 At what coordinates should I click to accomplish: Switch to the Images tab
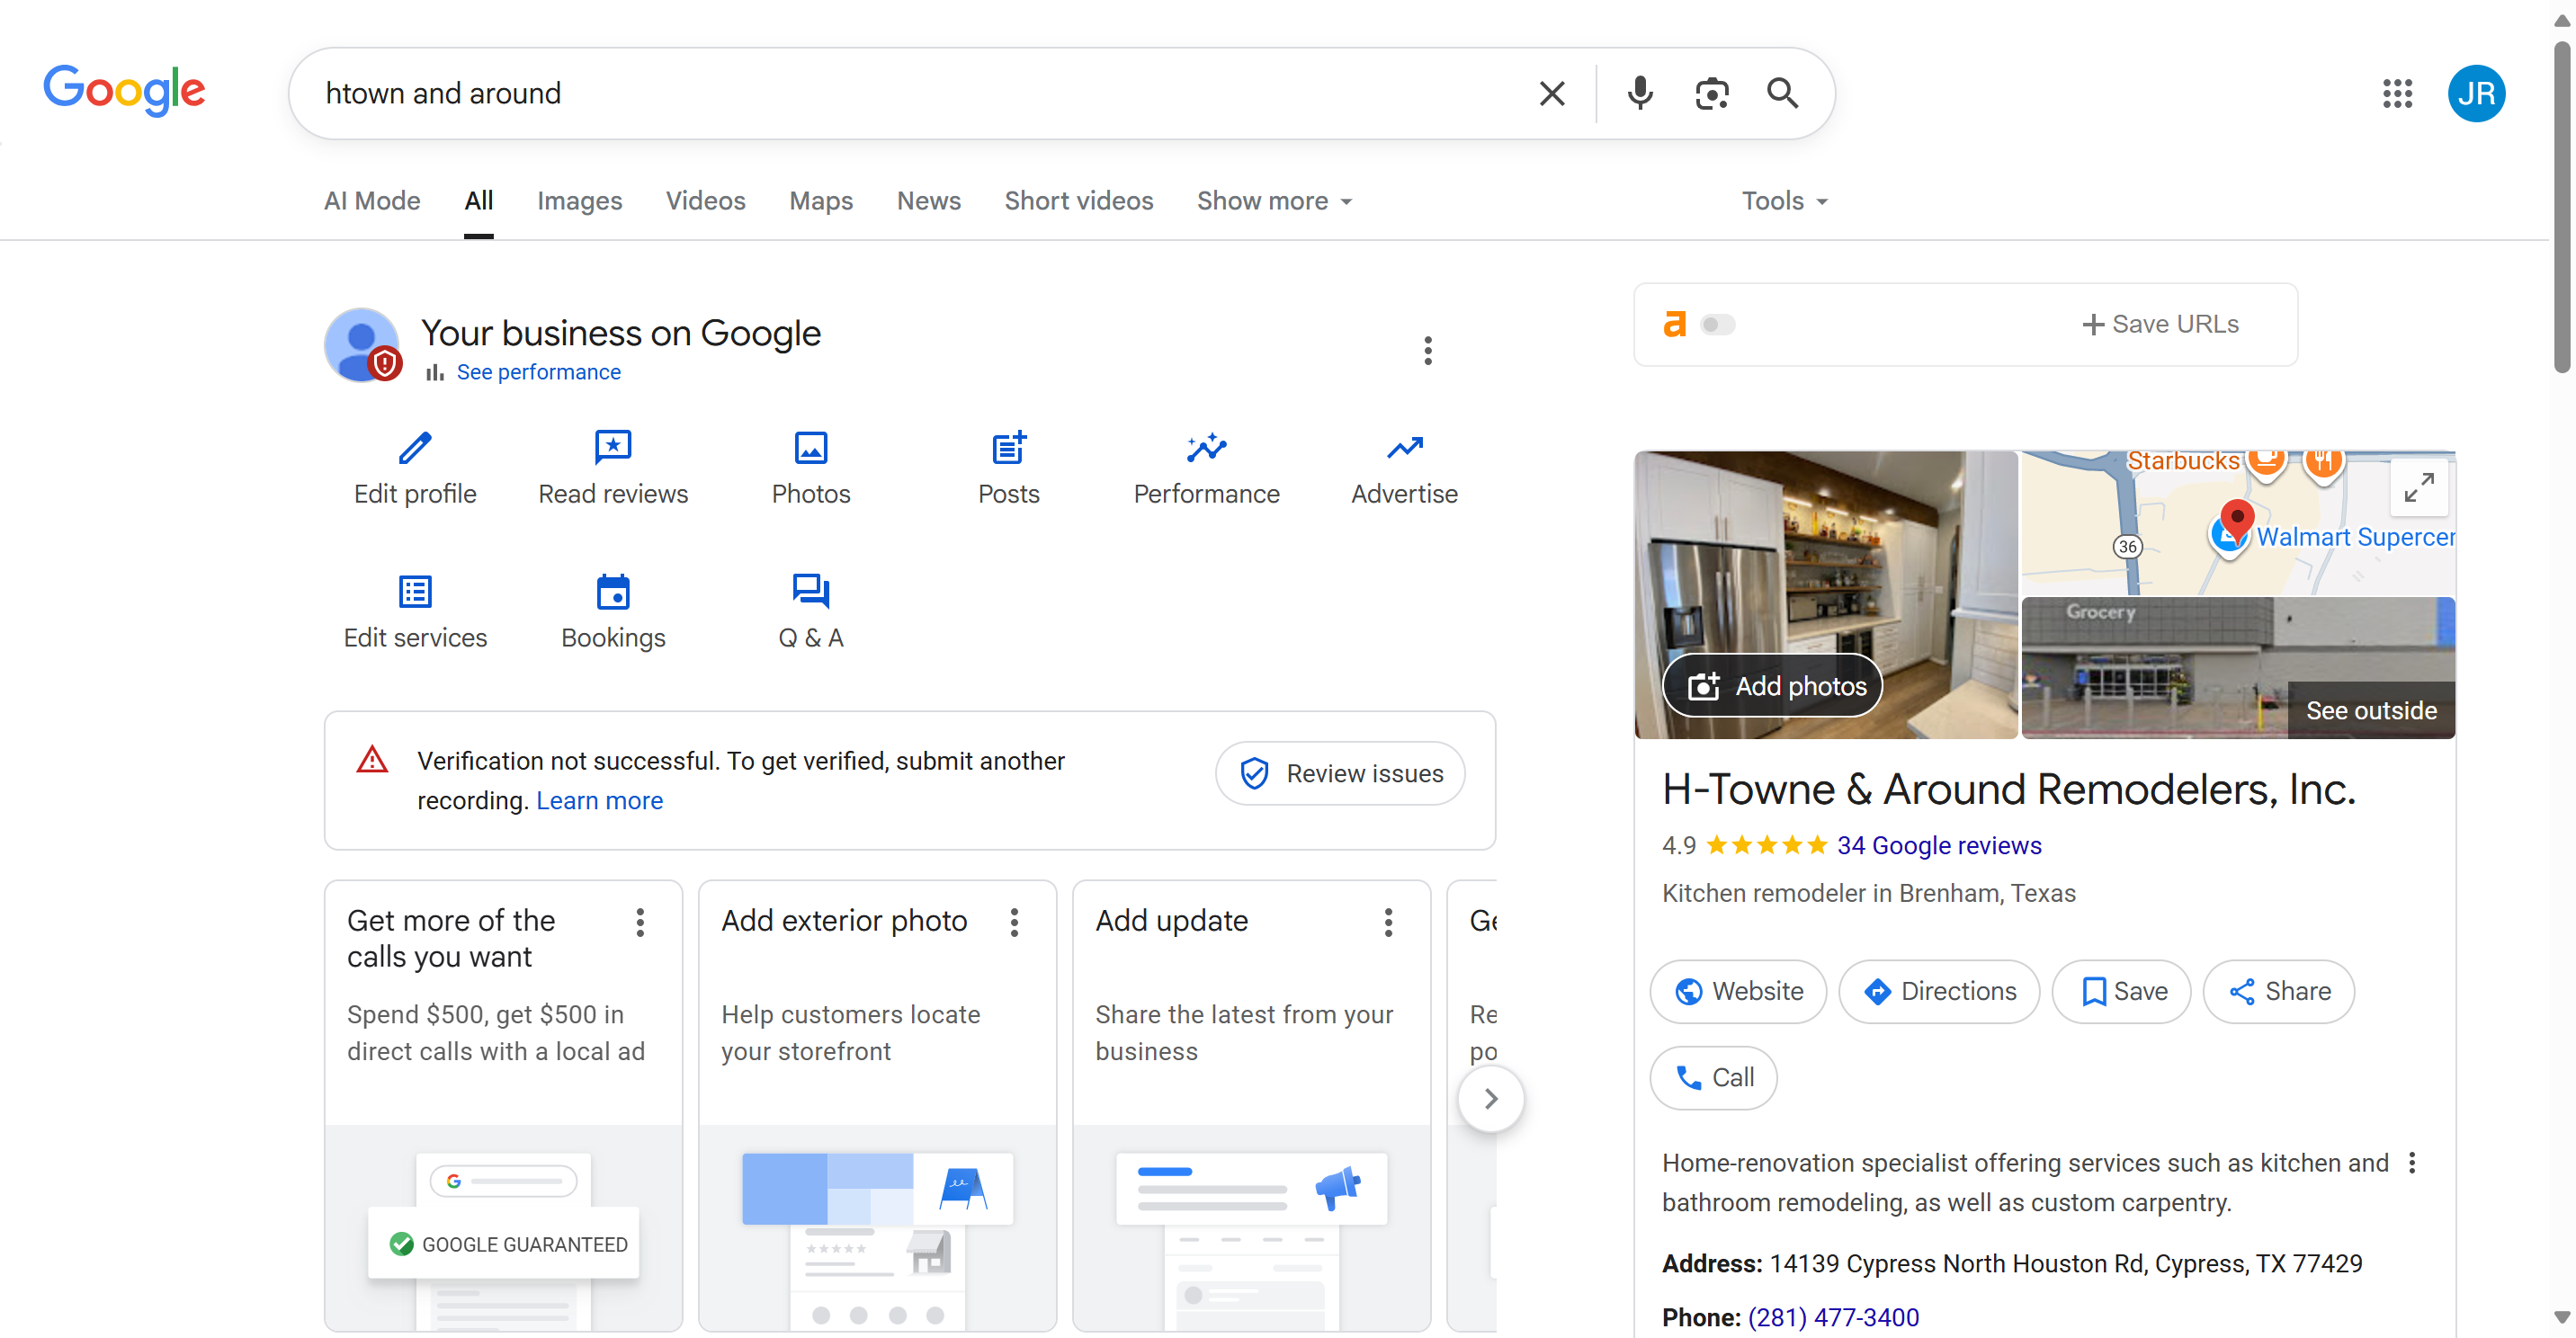point(579,201)
